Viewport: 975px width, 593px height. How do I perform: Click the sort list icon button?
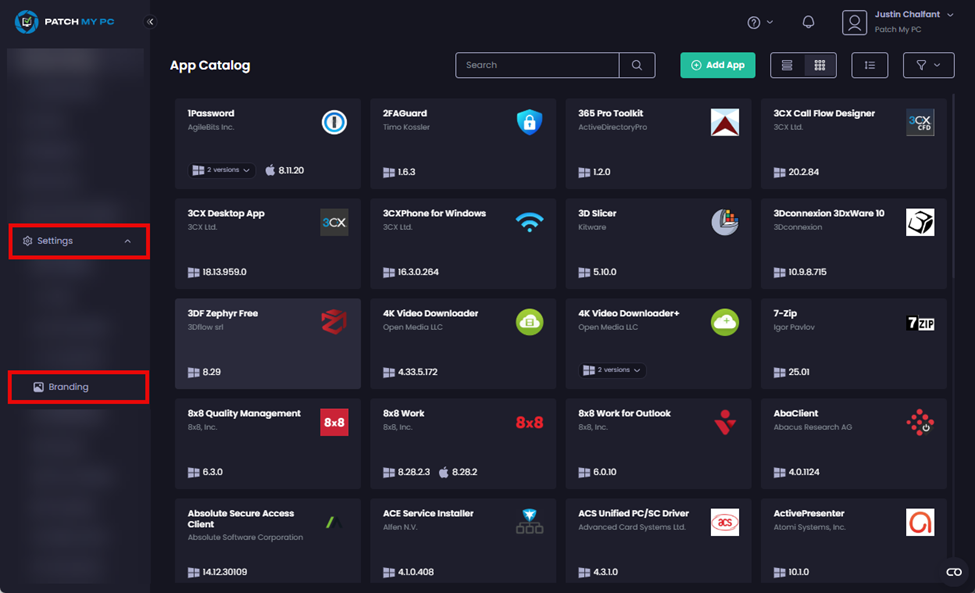click(869, 65)
